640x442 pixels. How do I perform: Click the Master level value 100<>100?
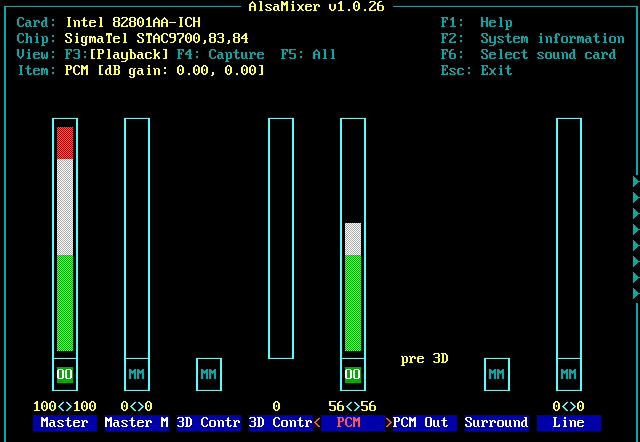pyautogui.click(x=65, y=406)
